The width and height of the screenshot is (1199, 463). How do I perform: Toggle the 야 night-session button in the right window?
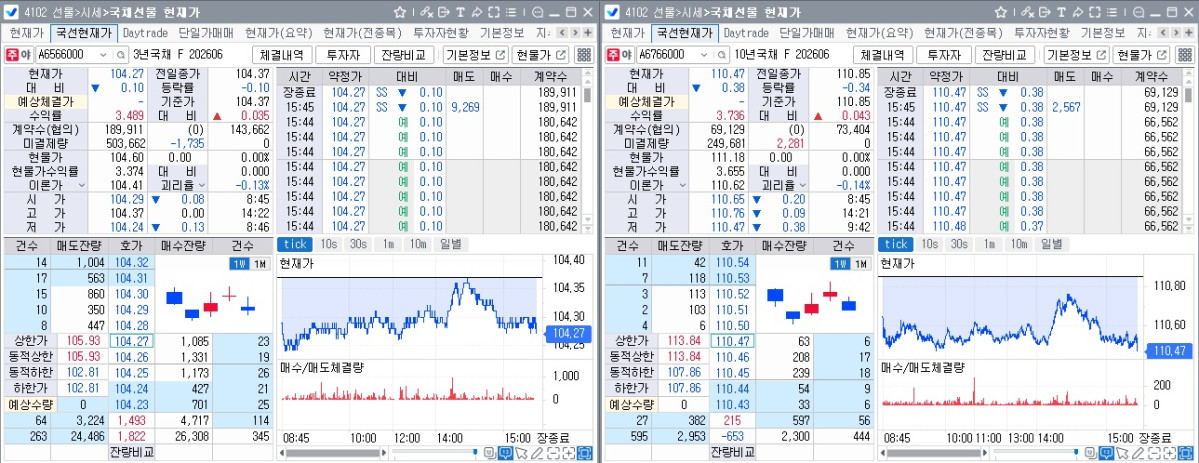tap(625, 55)
